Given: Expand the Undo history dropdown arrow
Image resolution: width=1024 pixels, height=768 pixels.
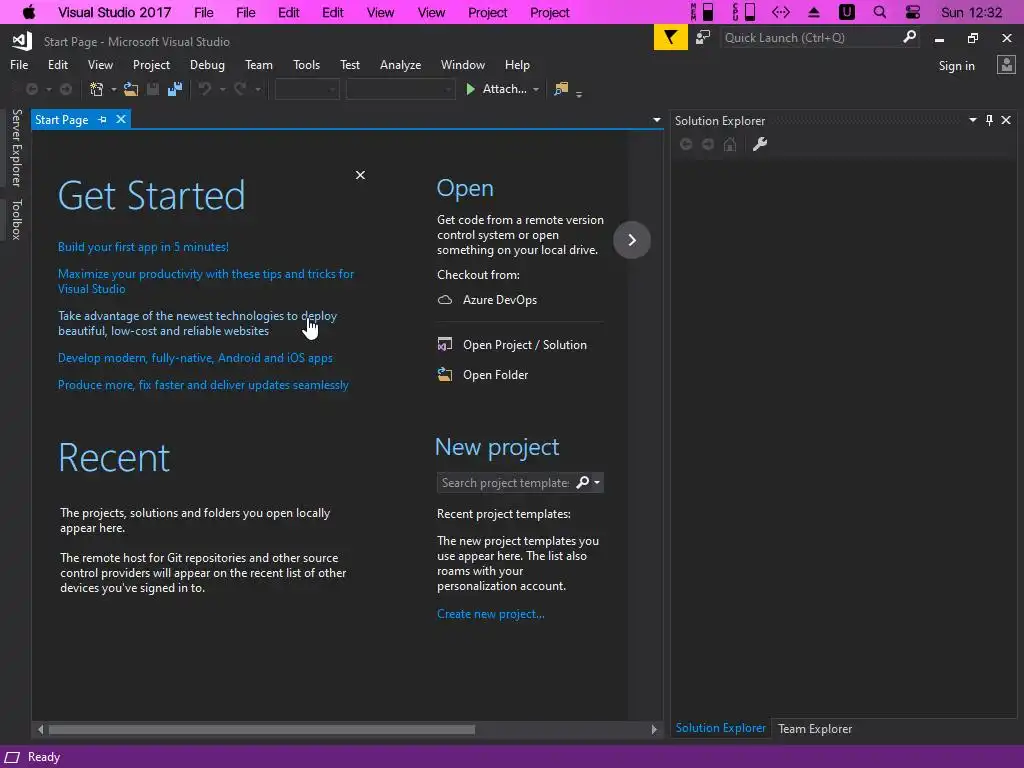Looking at the screenshot, I should coord(222,89).
